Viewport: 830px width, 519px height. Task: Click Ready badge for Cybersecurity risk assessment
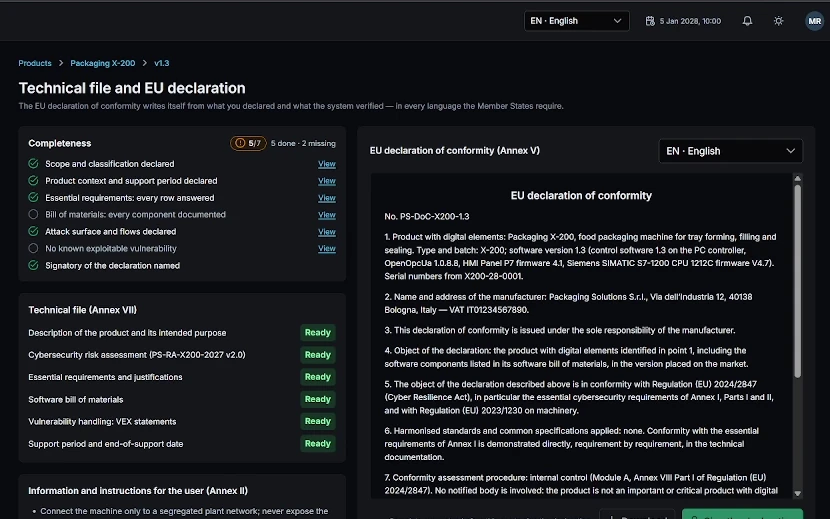pyautogui.click(x=318, y=355)
